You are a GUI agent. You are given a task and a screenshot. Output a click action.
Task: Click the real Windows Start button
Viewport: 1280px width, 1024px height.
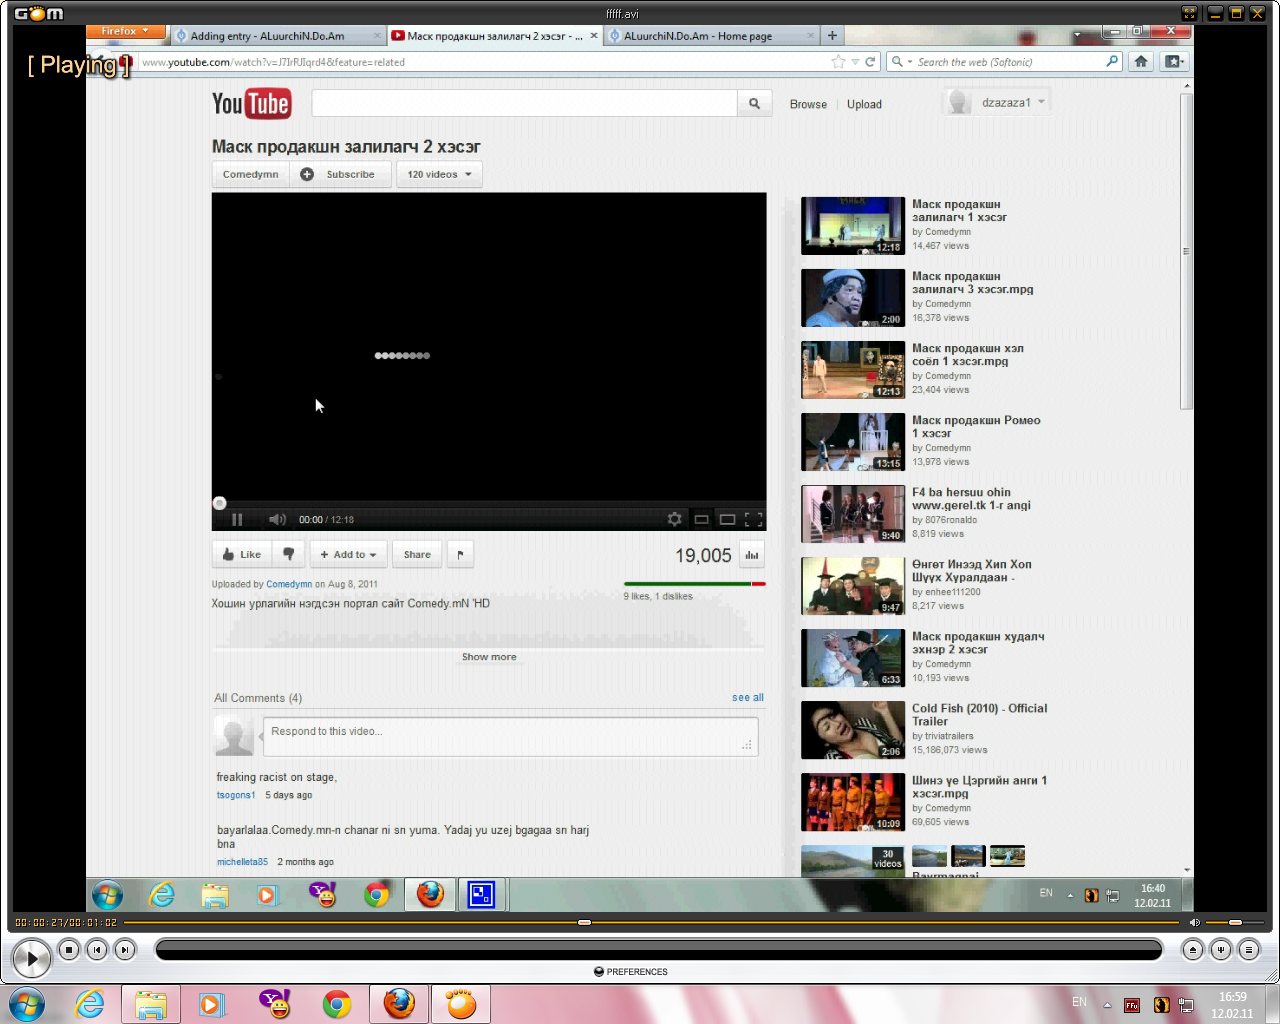pos(28,1003)
